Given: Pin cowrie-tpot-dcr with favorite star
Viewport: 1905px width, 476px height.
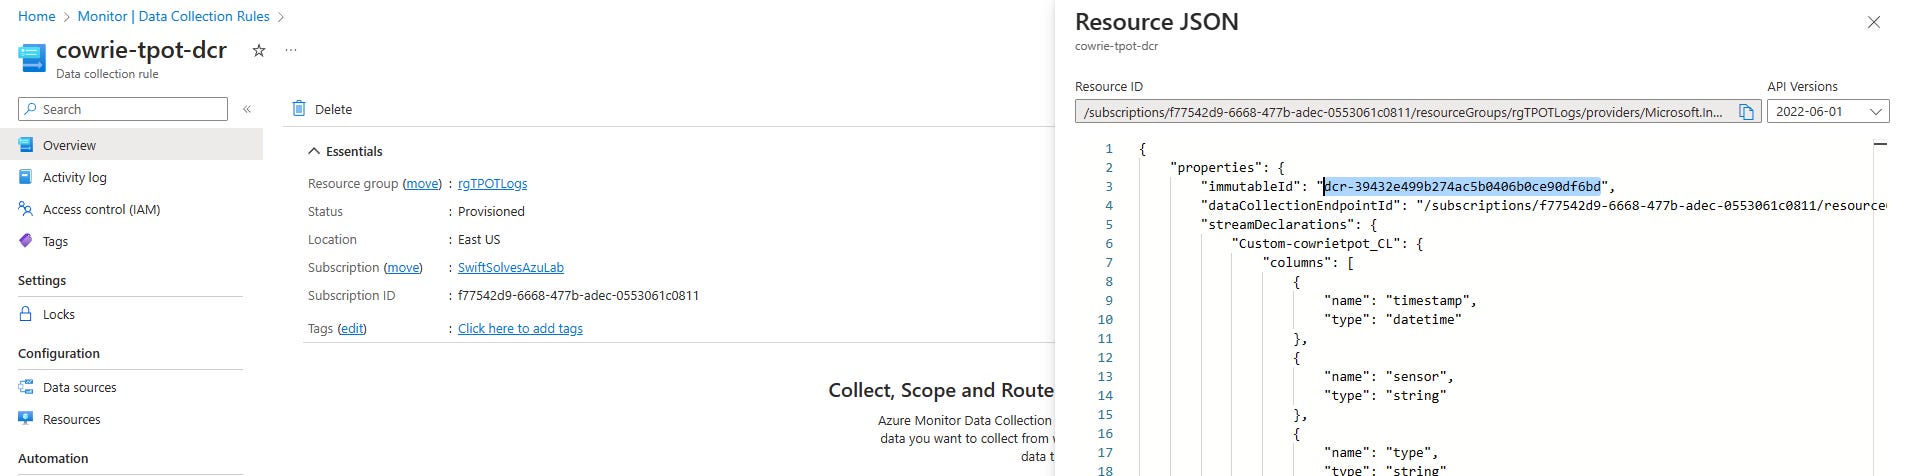Looking at the screenshot, I should 258,50.
